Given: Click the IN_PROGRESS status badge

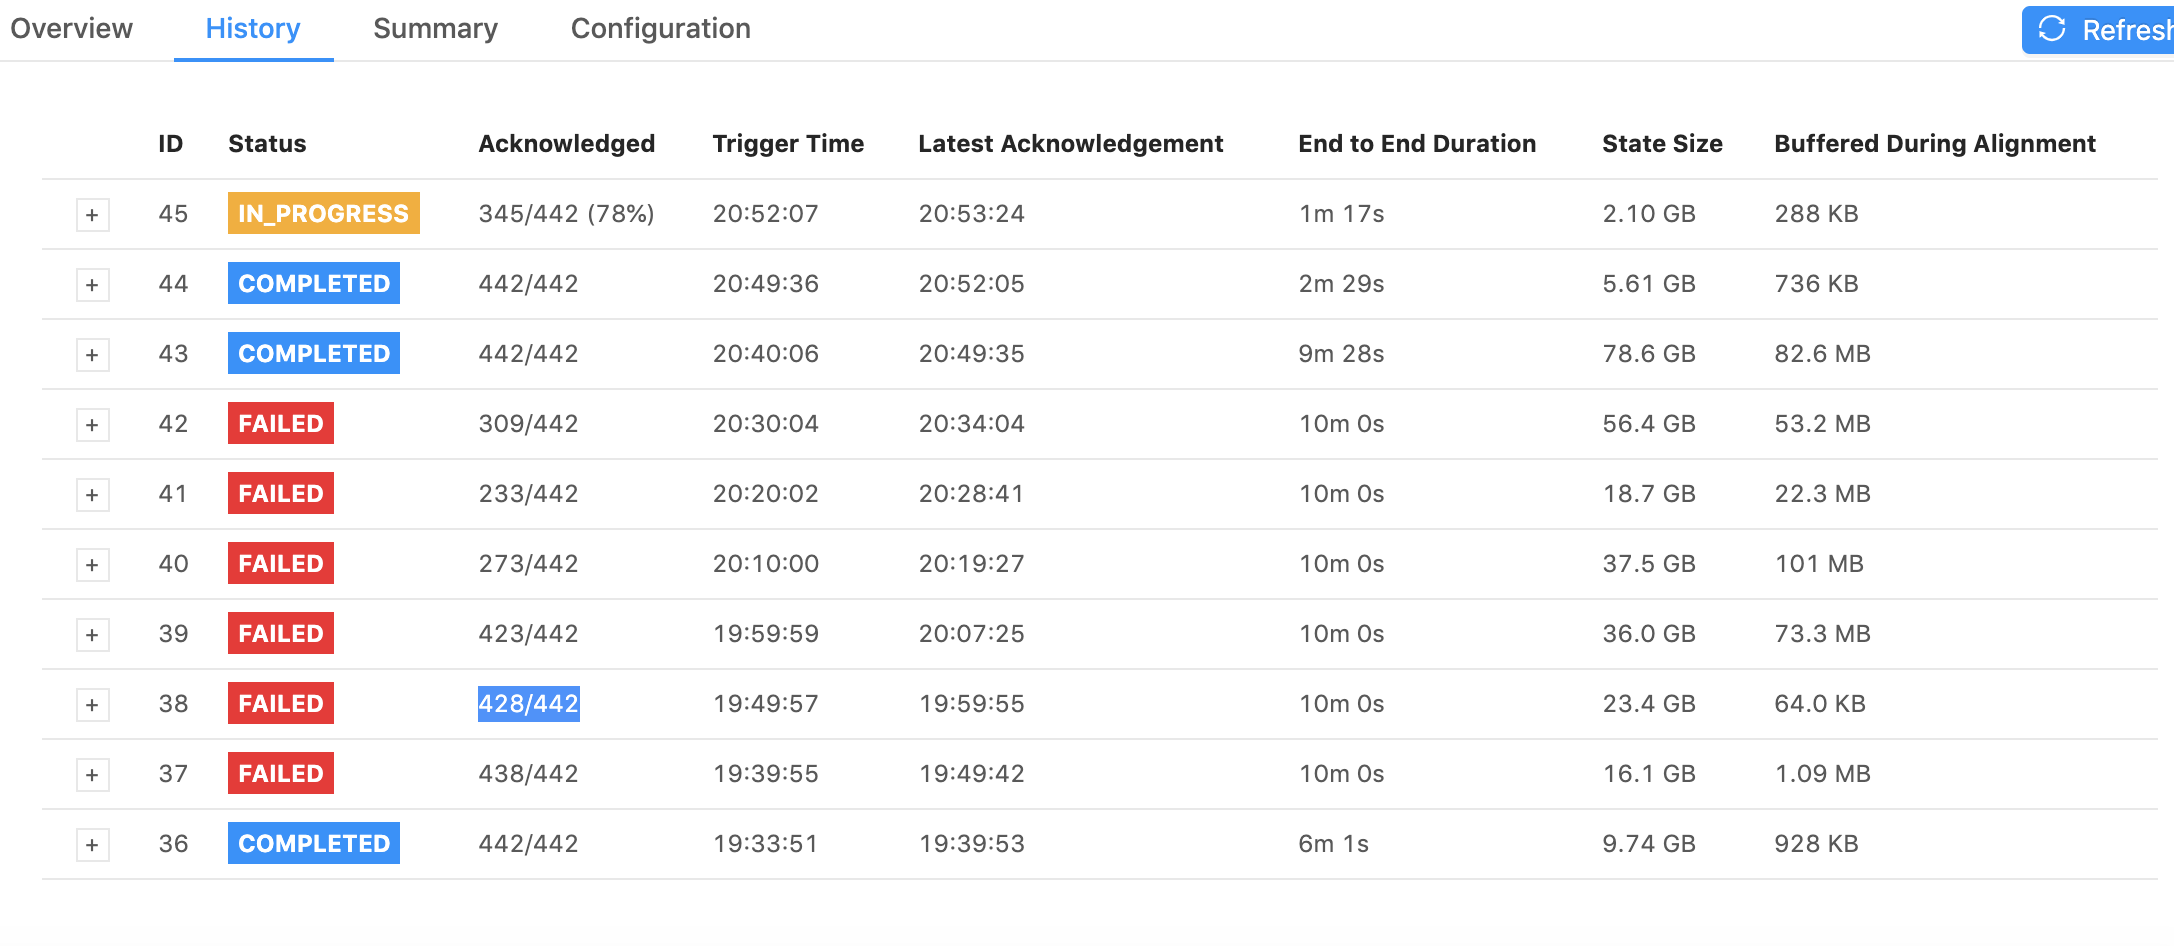Looking at the screenshot, I should tap(323, 213).
